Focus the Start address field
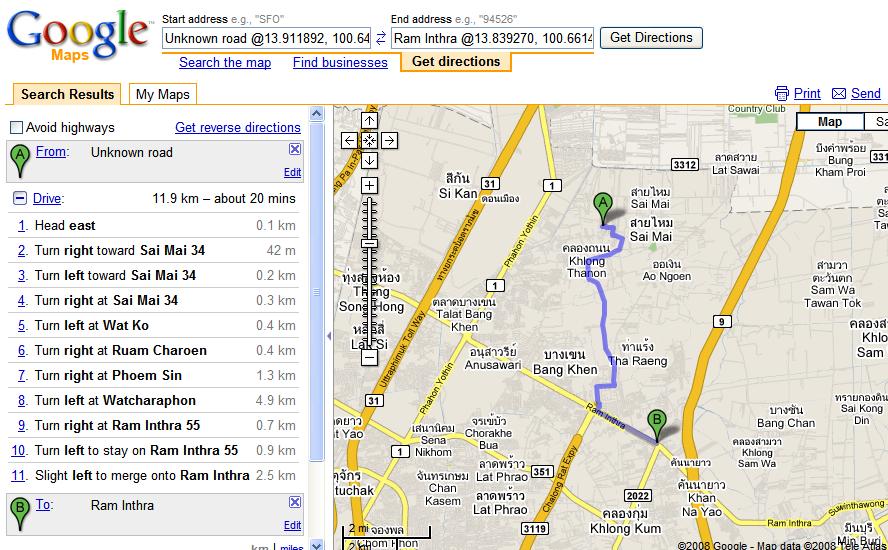The image size is (888, 550). coord(267,38)
